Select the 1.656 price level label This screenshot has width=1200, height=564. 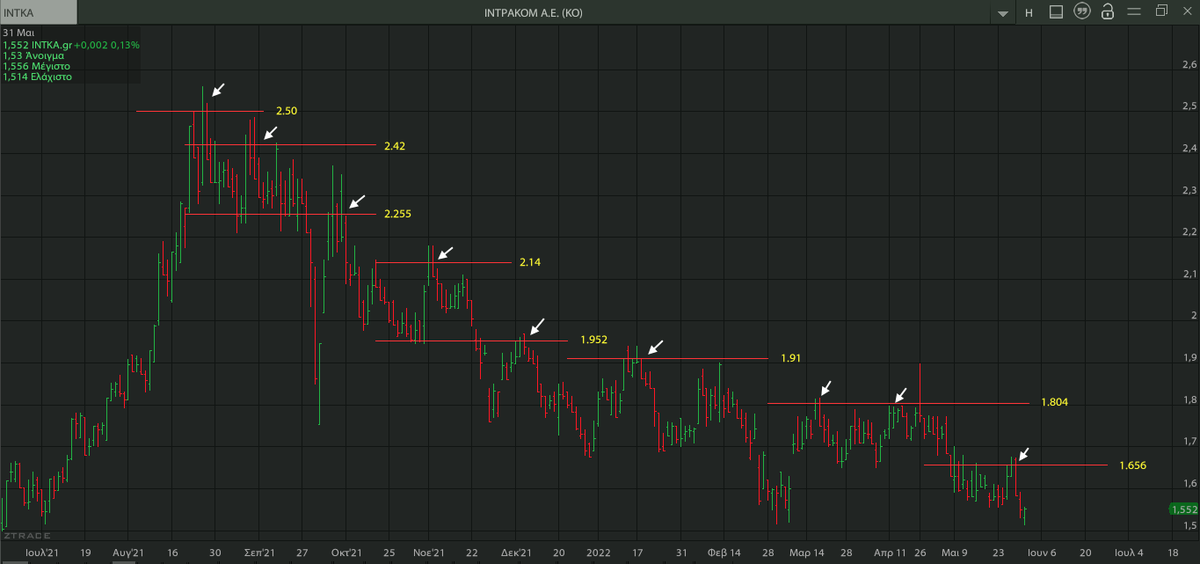(1132, 465)
